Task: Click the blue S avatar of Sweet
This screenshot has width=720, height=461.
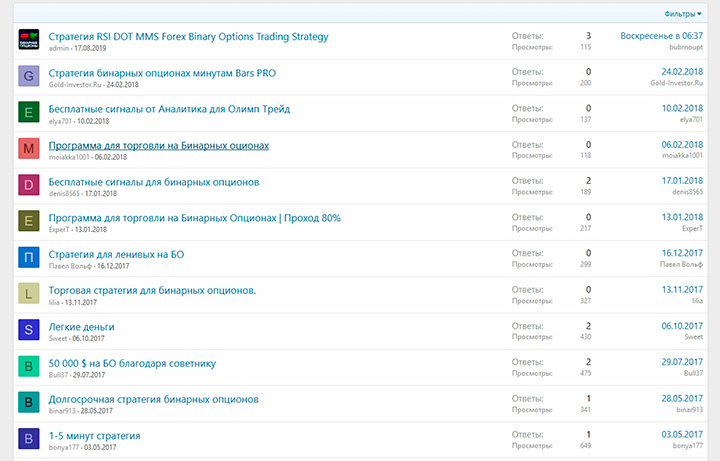Action: click(30, 330)
